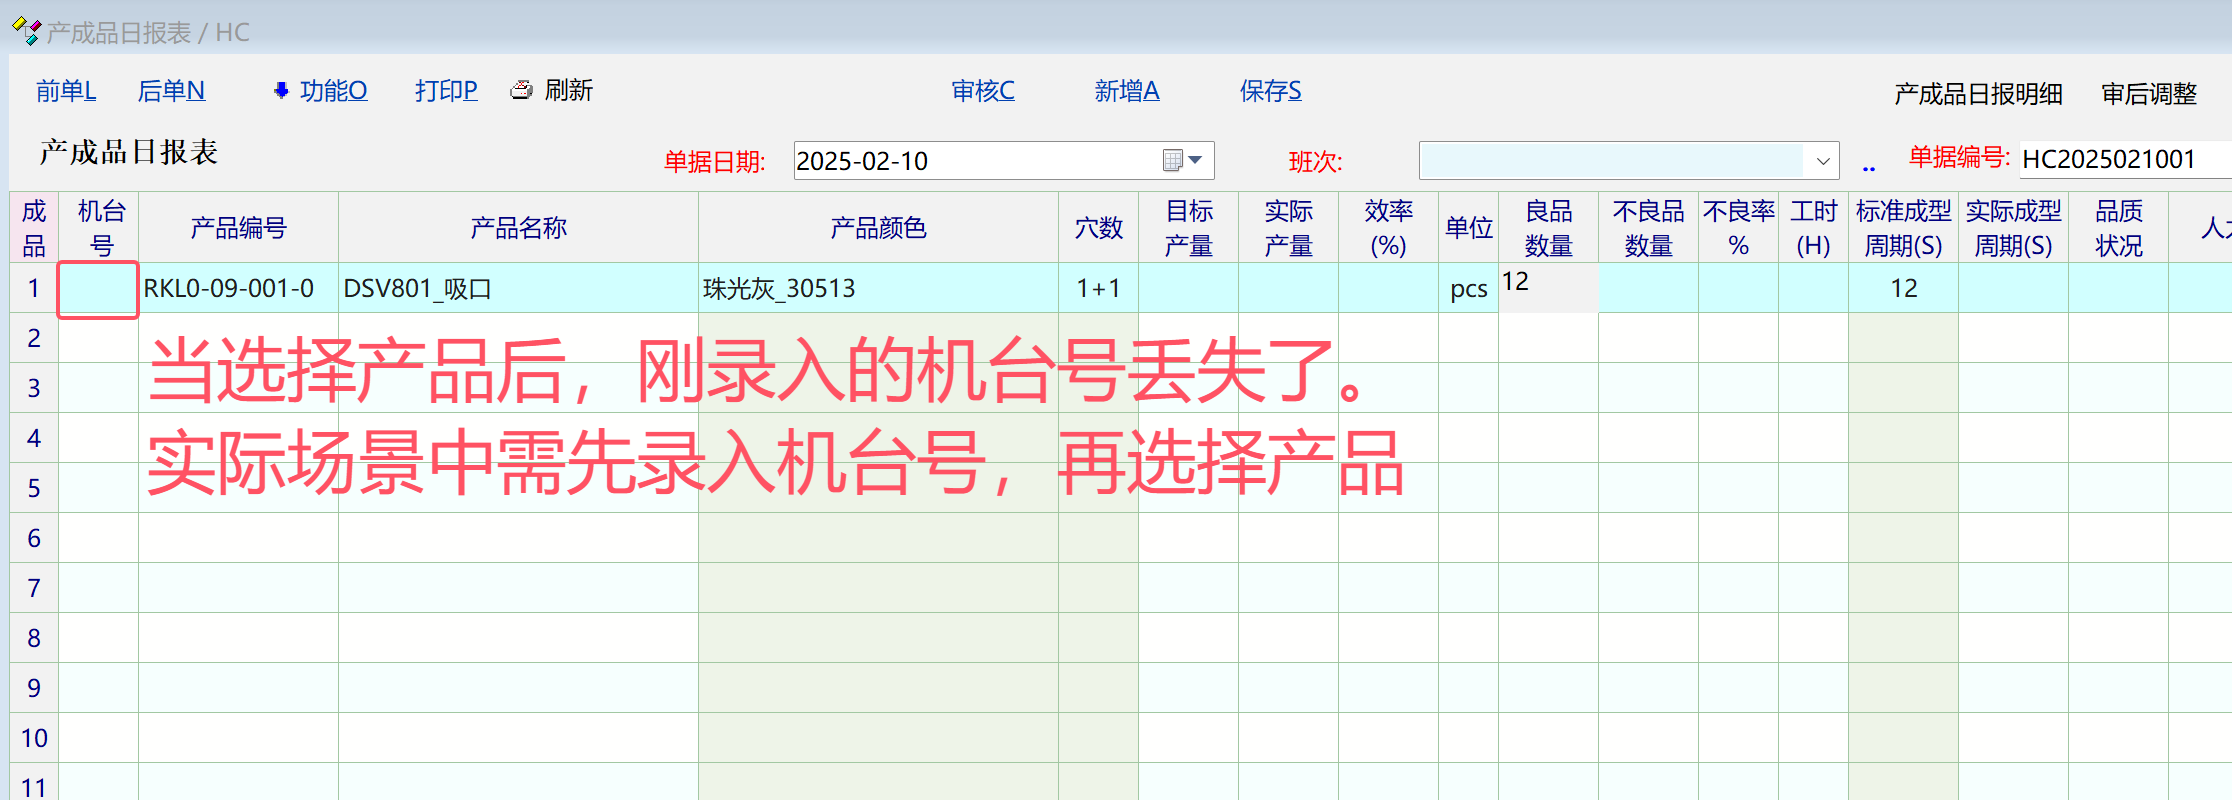The height and width of the screenshot is (800, 2232).
Task: Select the empty 机台号 cell in row 1
Action: point(98,289)
